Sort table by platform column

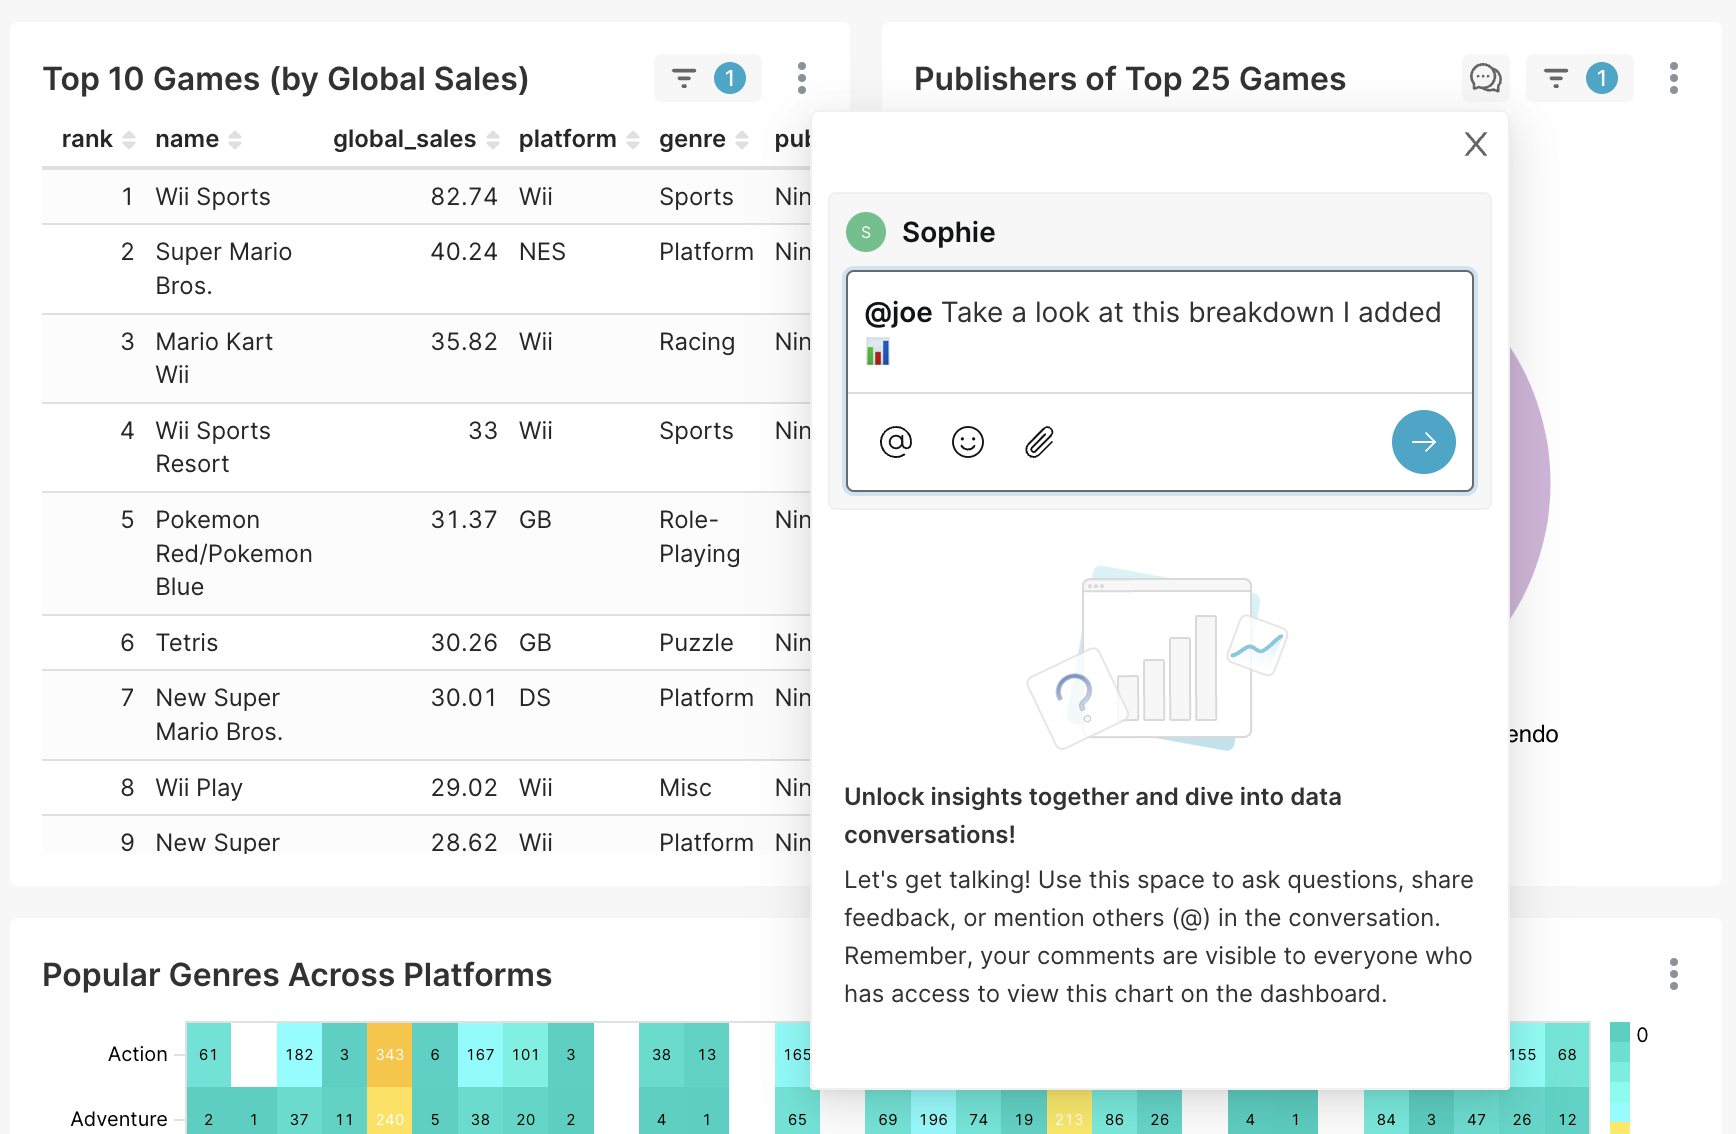click(579, 139)
